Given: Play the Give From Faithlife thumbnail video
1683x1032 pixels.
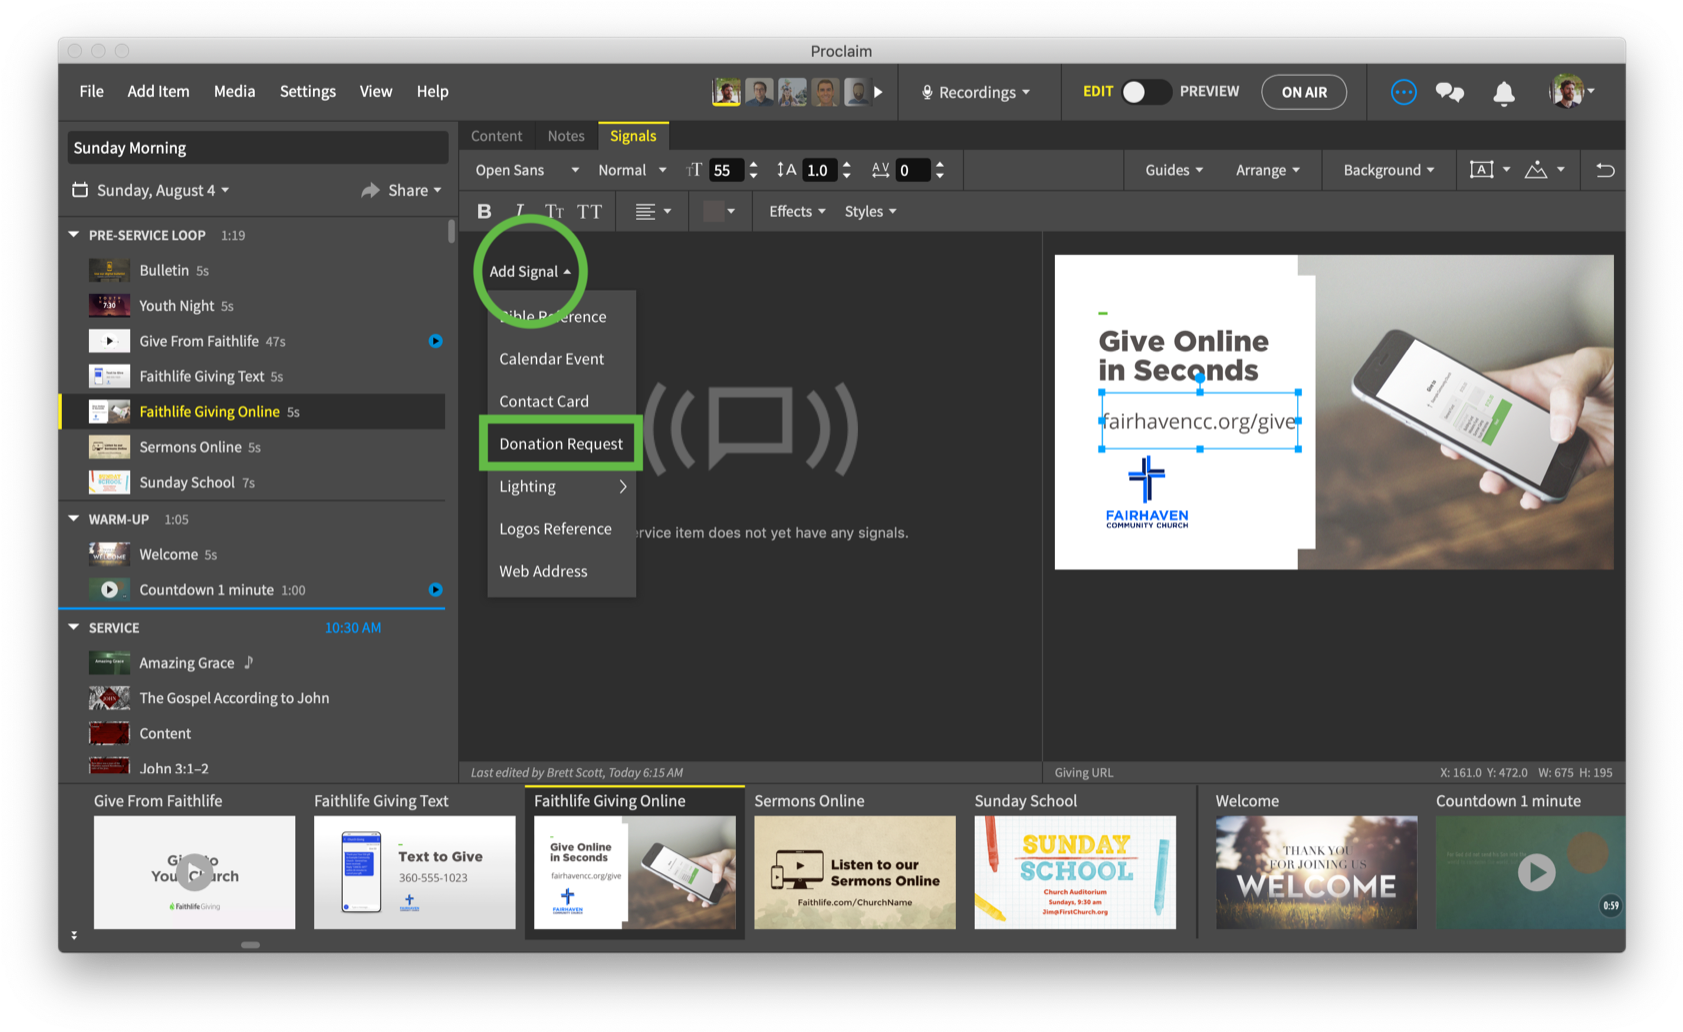Looking at the screenshot, I should [x=195, y=873].
